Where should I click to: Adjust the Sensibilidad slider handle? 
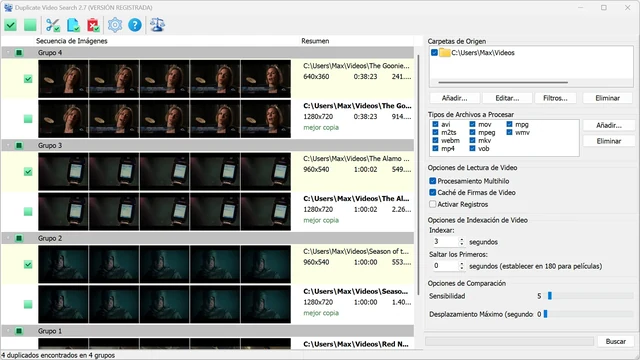coord(550,296)
